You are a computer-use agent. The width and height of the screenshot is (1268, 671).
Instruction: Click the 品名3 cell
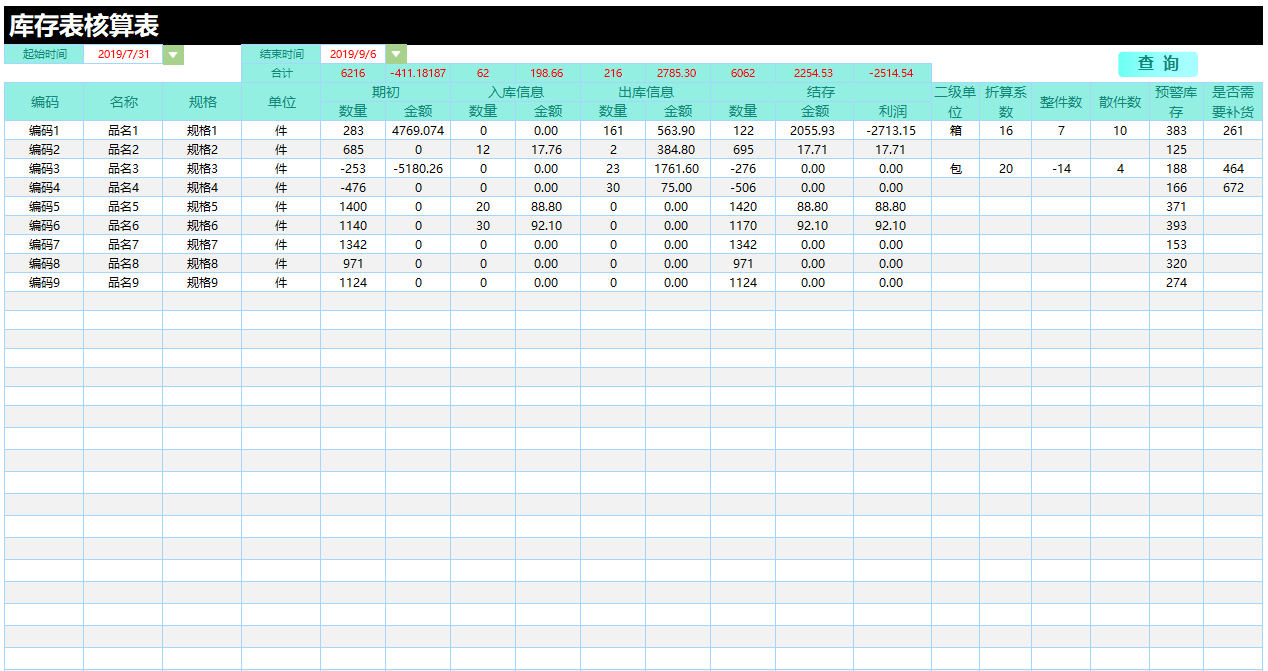(x=123, y=169)
